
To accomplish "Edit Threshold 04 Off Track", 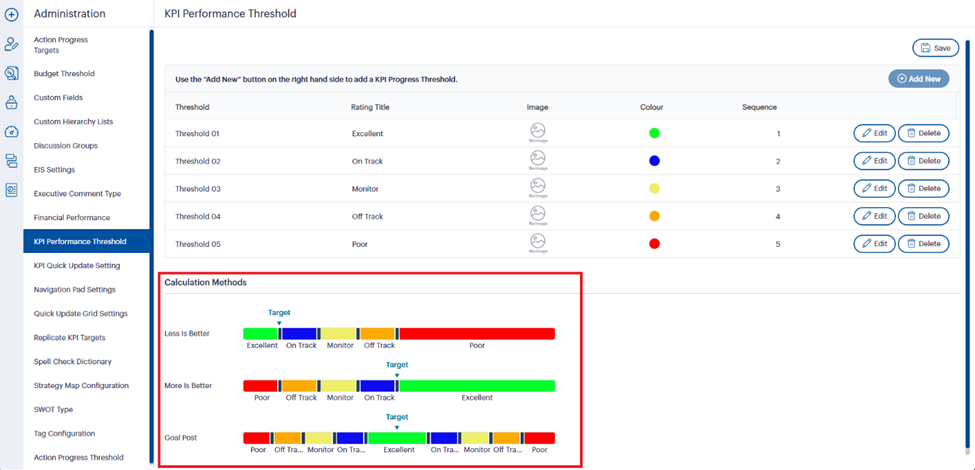I will point(874,216).
